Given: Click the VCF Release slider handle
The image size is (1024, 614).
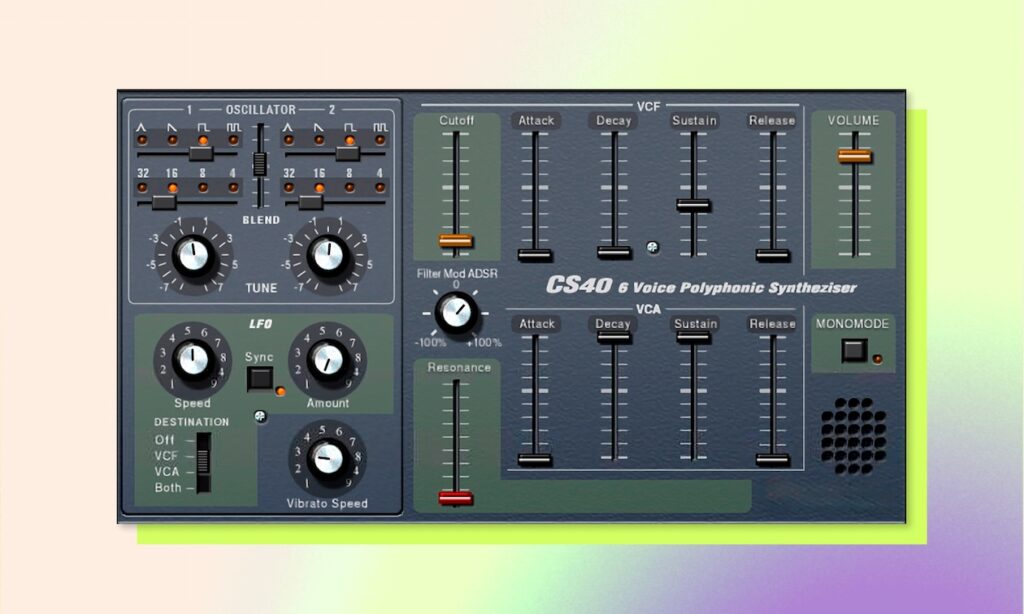Looking at the screenshot, I should click(x=773, y=255).
